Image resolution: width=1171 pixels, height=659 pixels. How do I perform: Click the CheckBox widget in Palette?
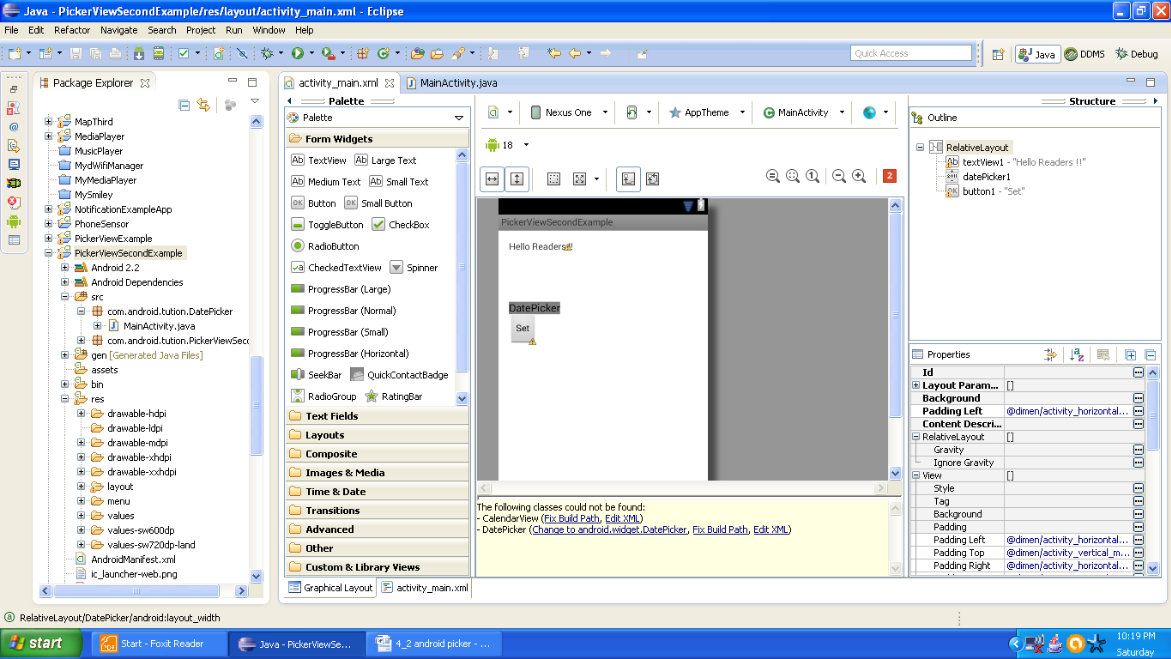[400, 224]
